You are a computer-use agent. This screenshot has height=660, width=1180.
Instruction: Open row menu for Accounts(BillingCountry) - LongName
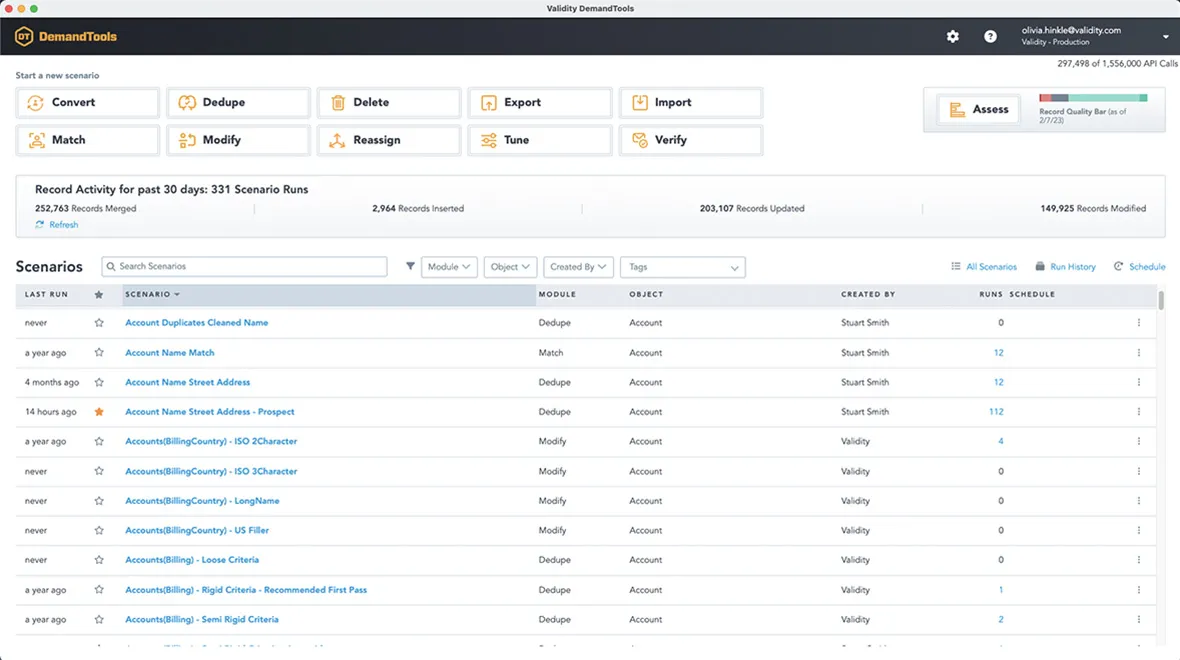coord(1139,501)
